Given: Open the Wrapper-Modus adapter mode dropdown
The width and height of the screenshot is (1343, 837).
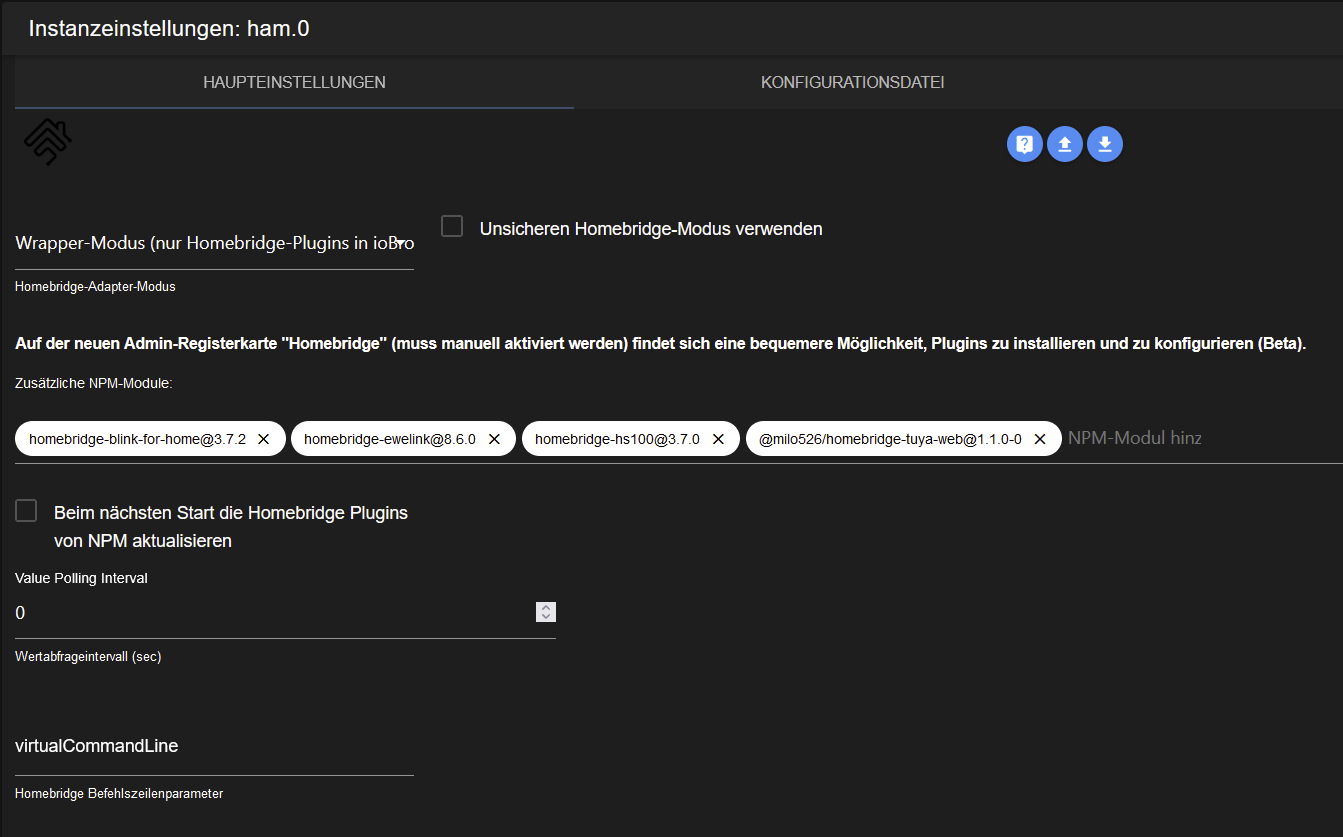Looking at the screenshot, I should 214,243.
